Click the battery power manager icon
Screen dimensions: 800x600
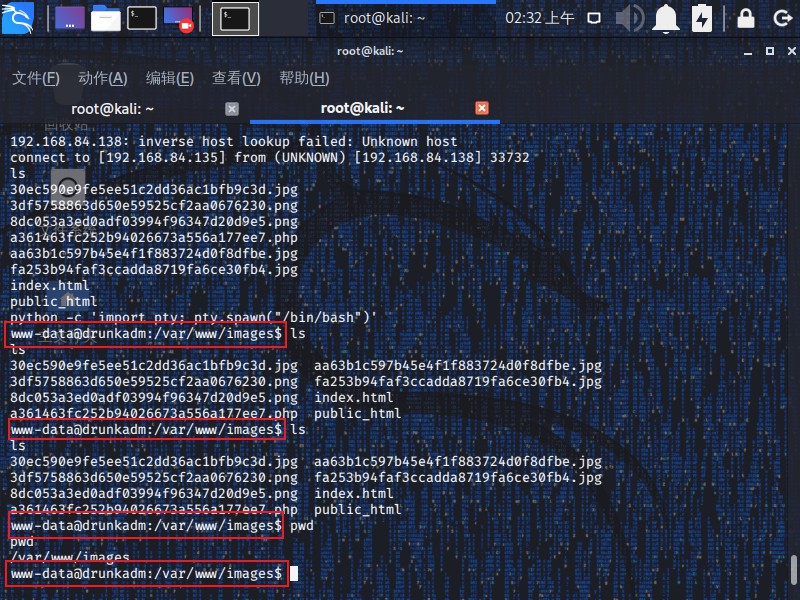click(702, 18)
